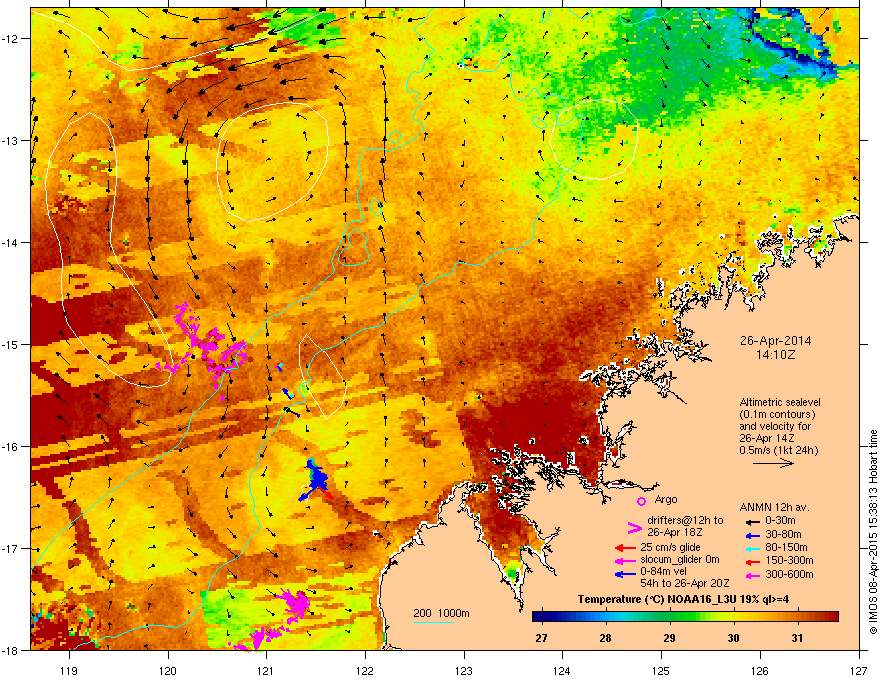This screenshot has height=680, width=880.
Task: Click the magenta arrow beside 'slocum_glider 0m'
Action: 625,560
